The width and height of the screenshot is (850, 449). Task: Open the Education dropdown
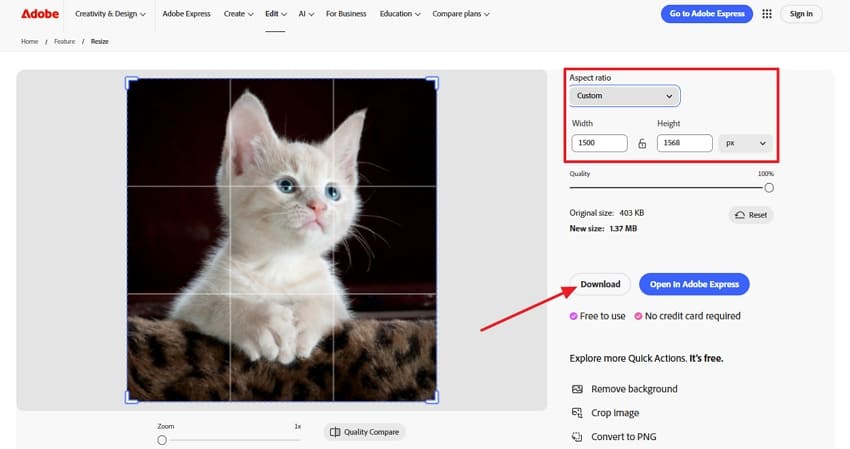coord(400,14)
